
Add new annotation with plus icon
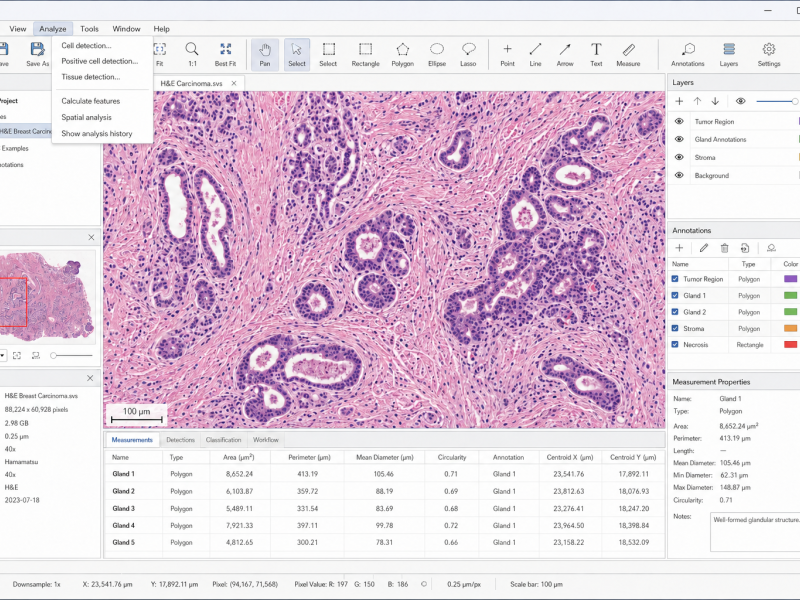click(679, 248)
